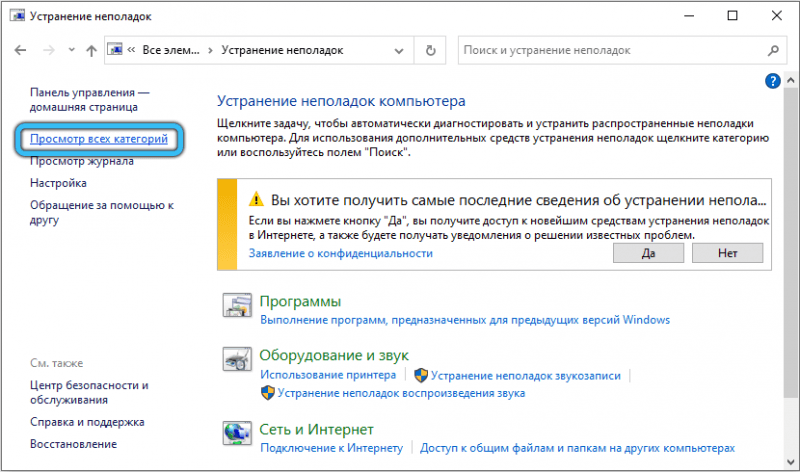Click breadcrumb 'Все элем...'

pos(171,50)
